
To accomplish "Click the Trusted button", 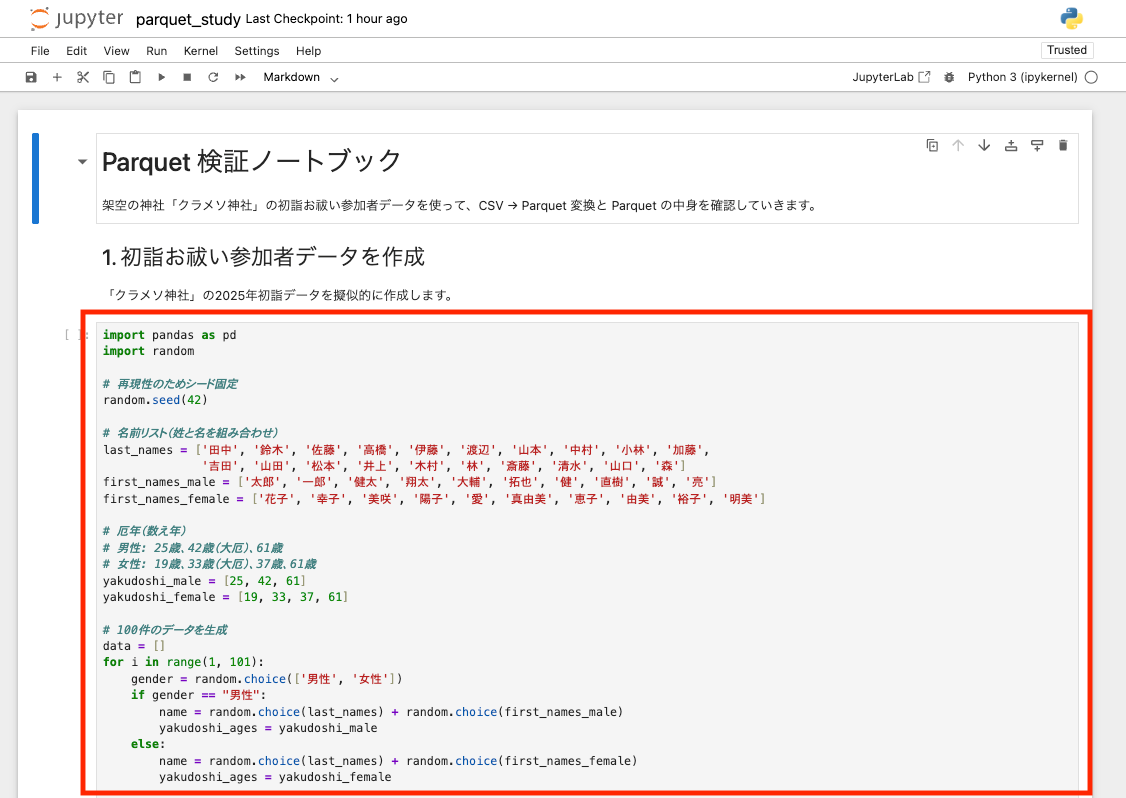I will 1067,49.
